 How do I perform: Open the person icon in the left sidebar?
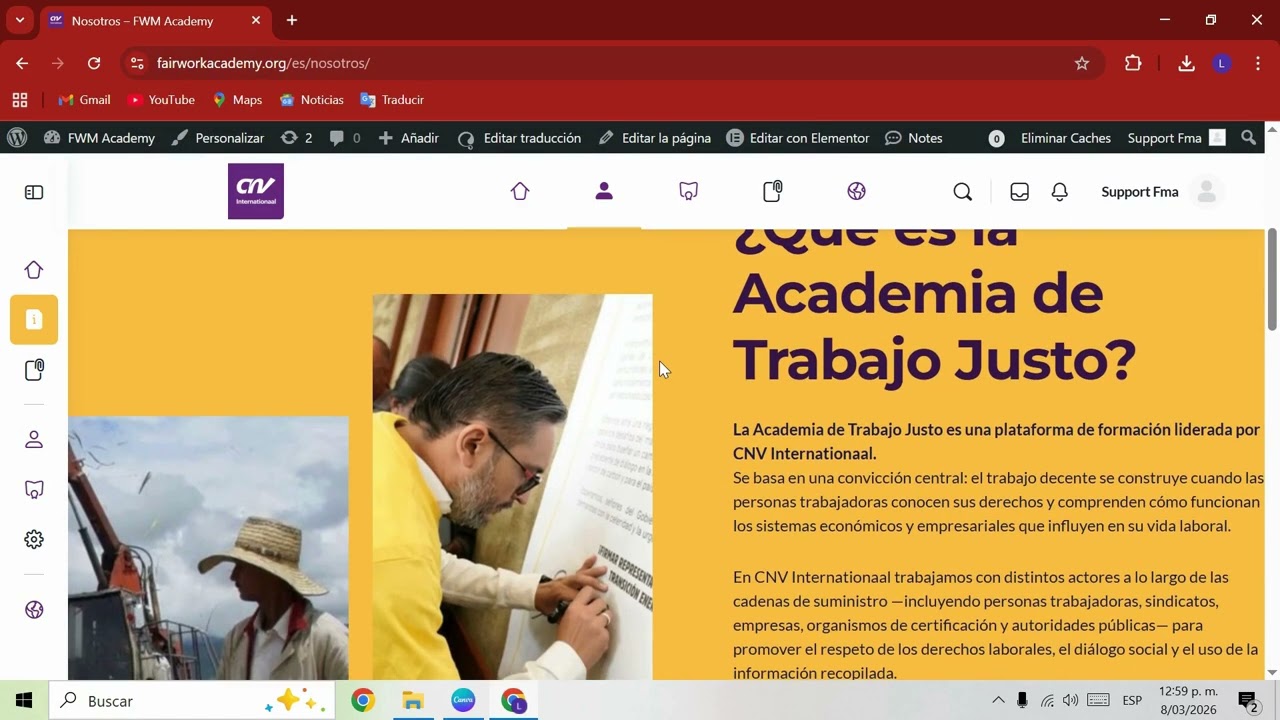point(34,439)
